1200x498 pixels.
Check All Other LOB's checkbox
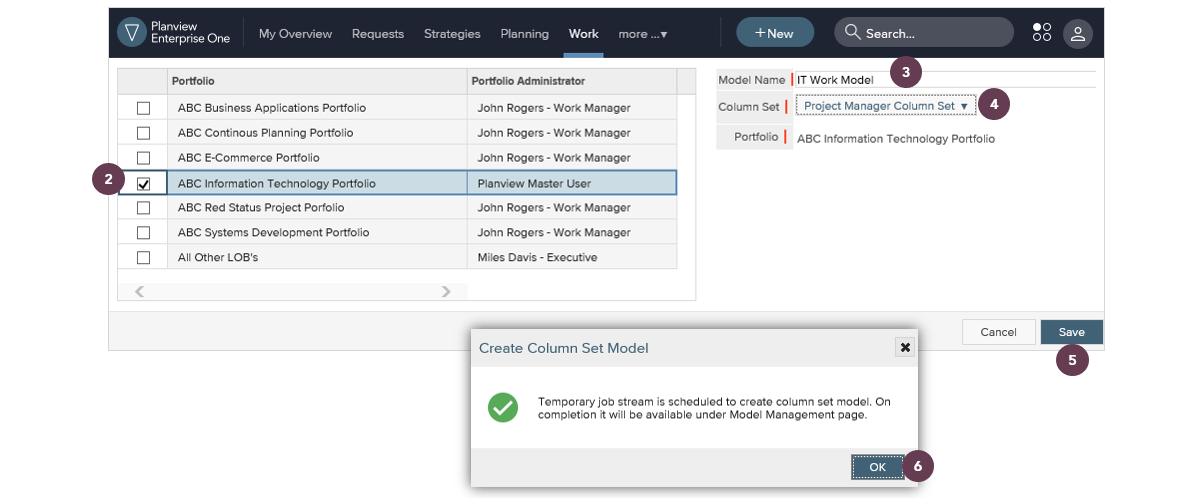pyautogui.click(x=143, y=258)
